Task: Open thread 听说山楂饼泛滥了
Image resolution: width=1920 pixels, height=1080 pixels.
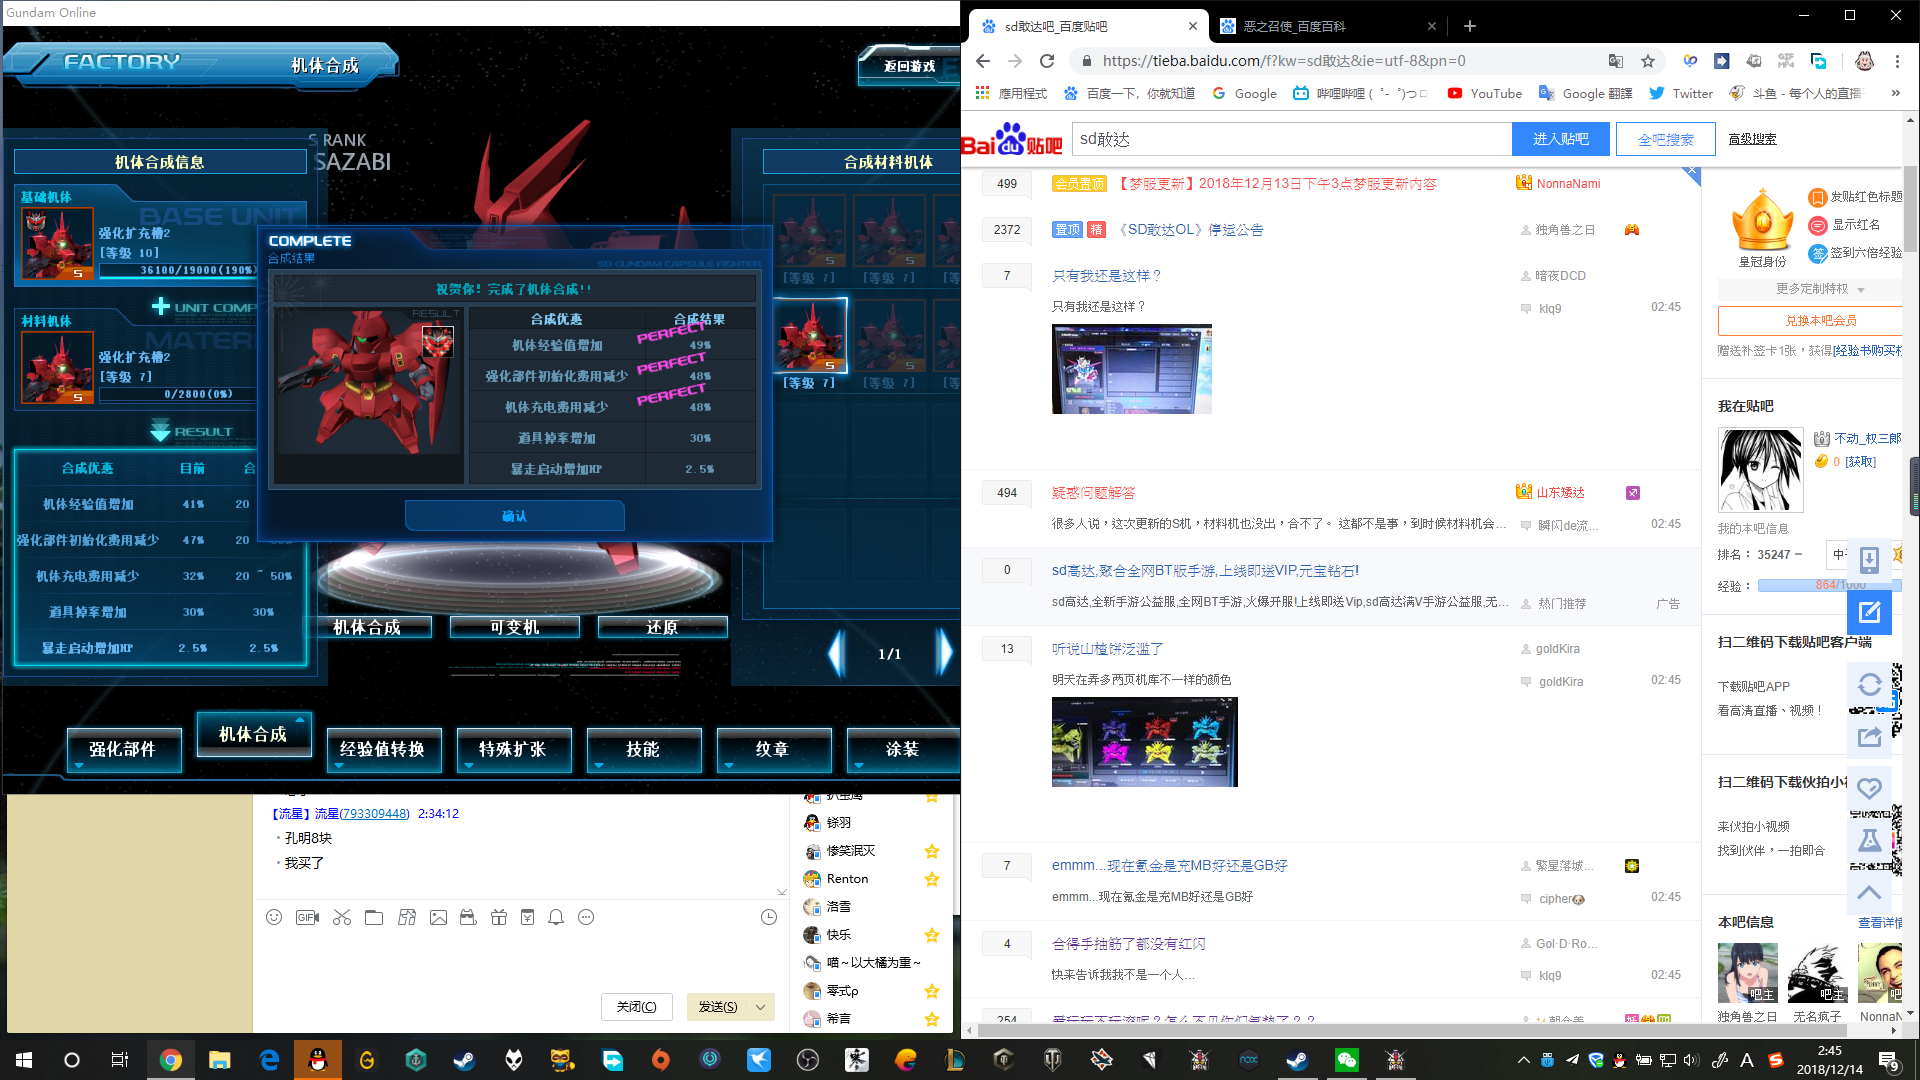Action: tap(1107, 649)
